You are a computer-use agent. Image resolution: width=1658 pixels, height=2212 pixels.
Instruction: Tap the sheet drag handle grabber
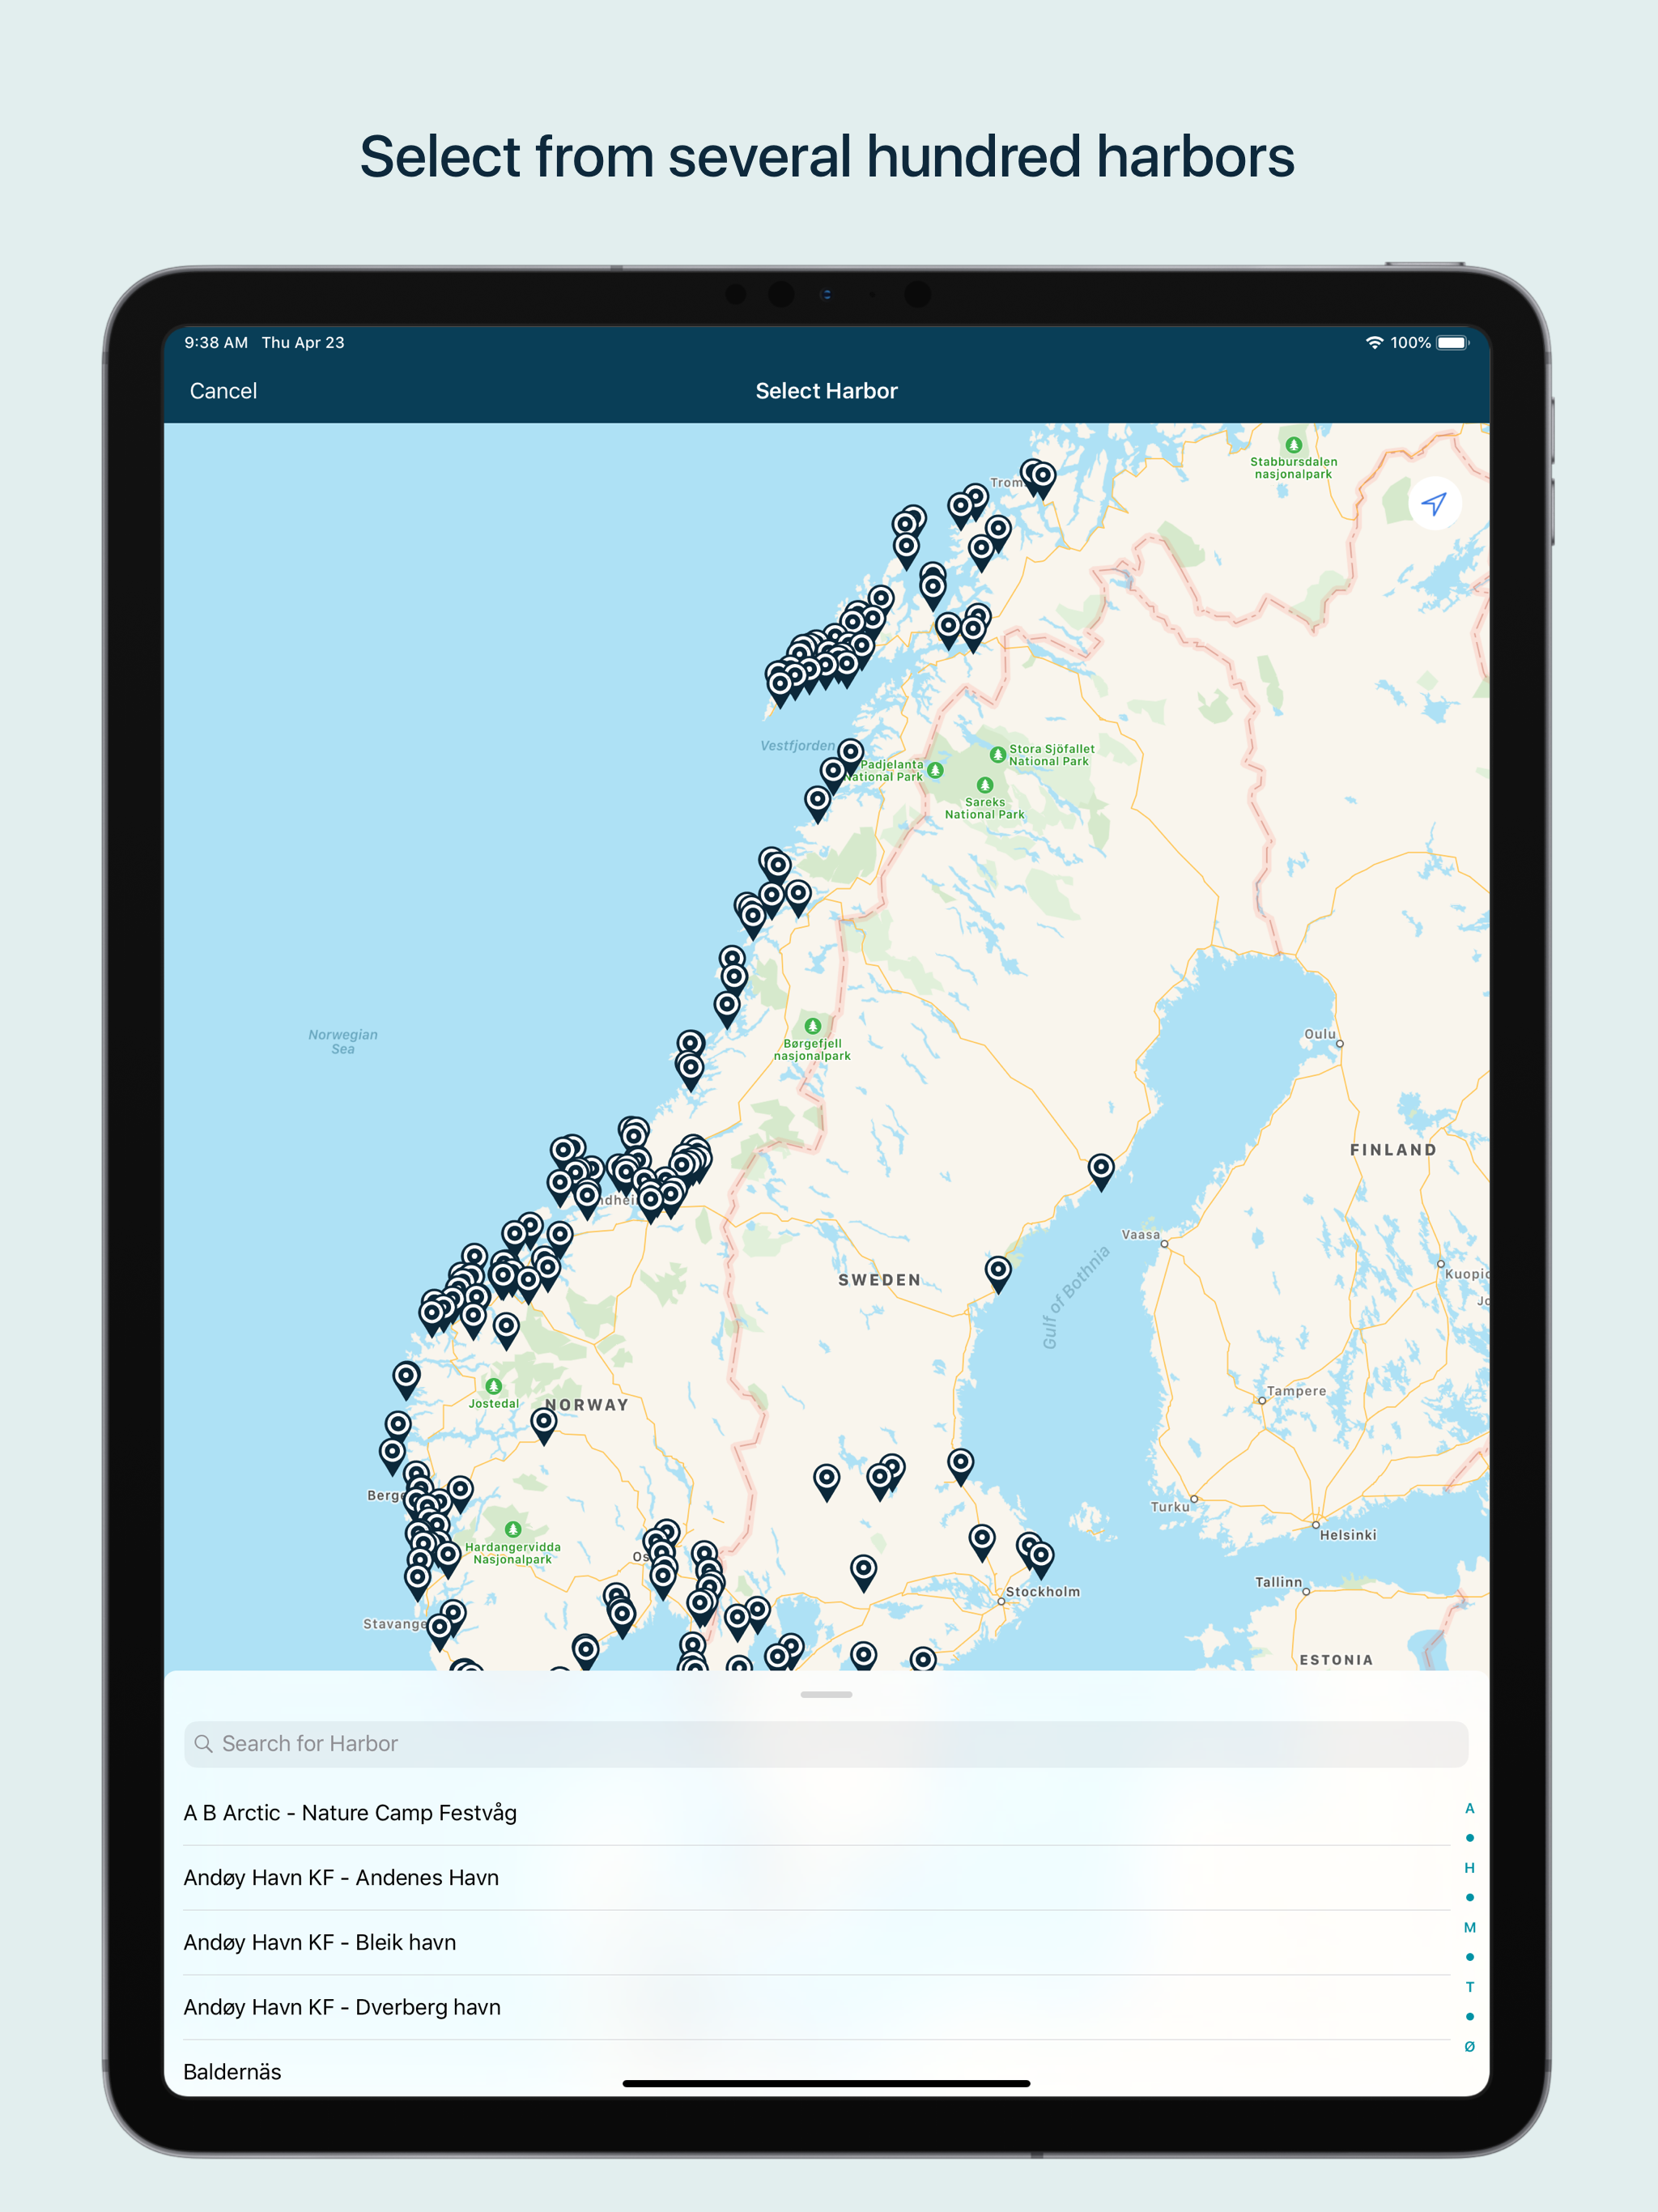(826, 1694)
